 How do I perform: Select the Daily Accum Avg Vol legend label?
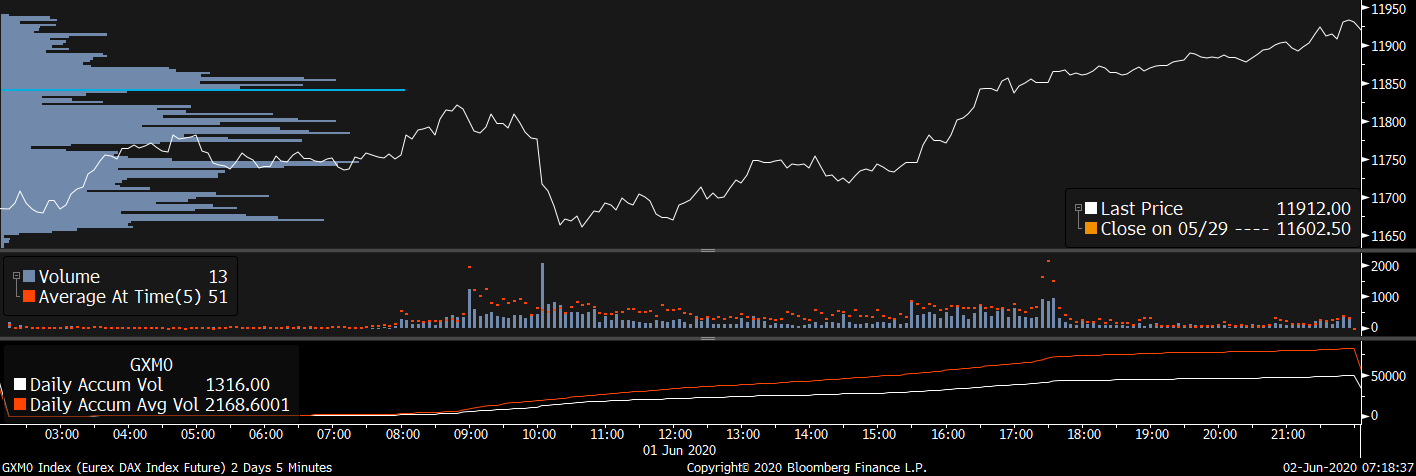[114, 404]
